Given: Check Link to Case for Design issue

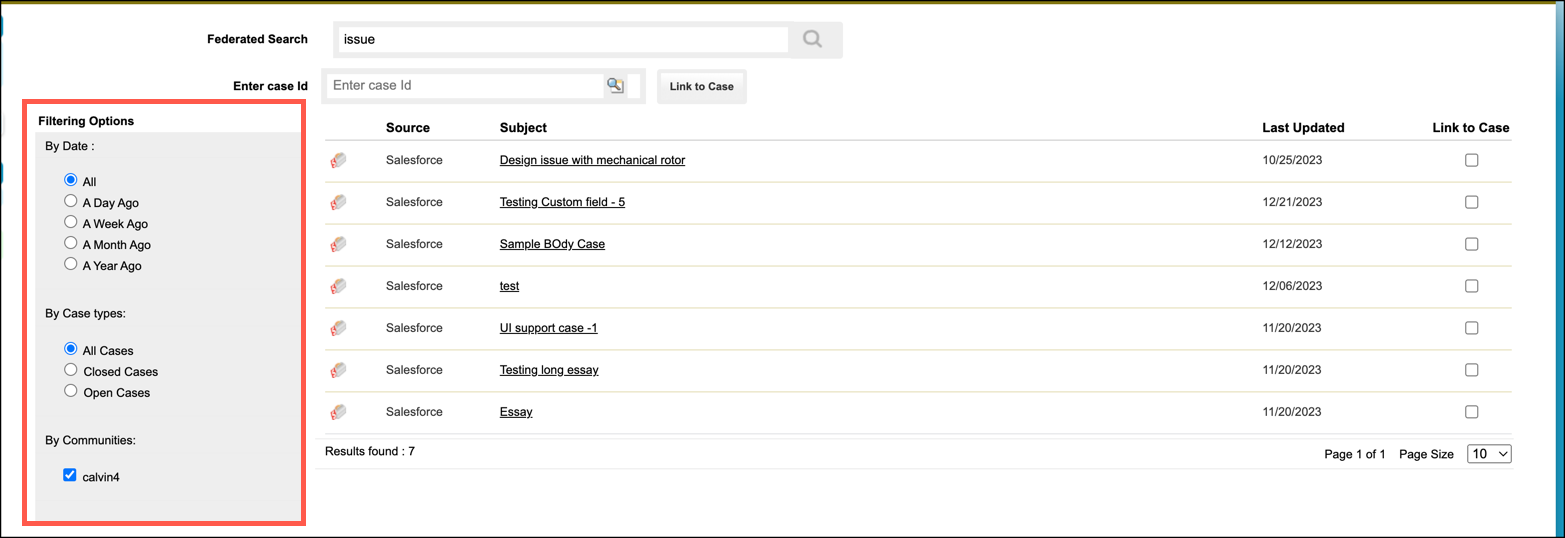Looking at the screenshot, I should (1471, 160).
